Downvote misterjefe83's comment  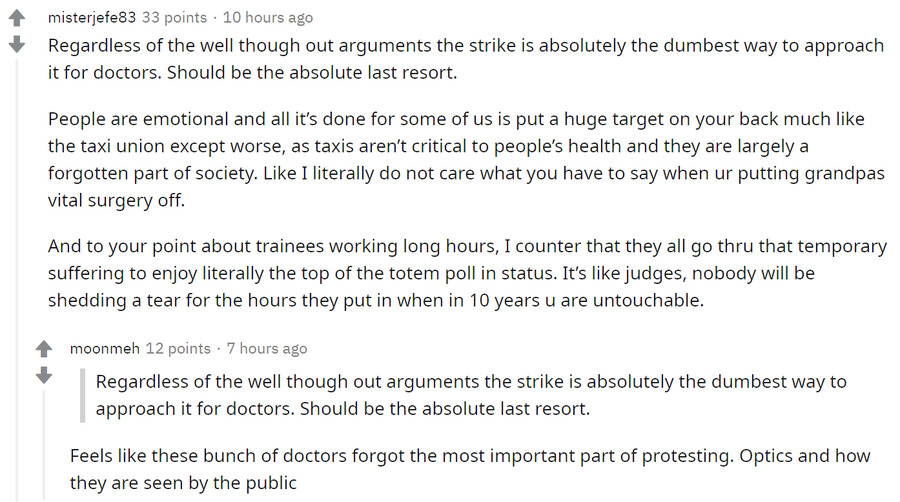pos(16,45)
